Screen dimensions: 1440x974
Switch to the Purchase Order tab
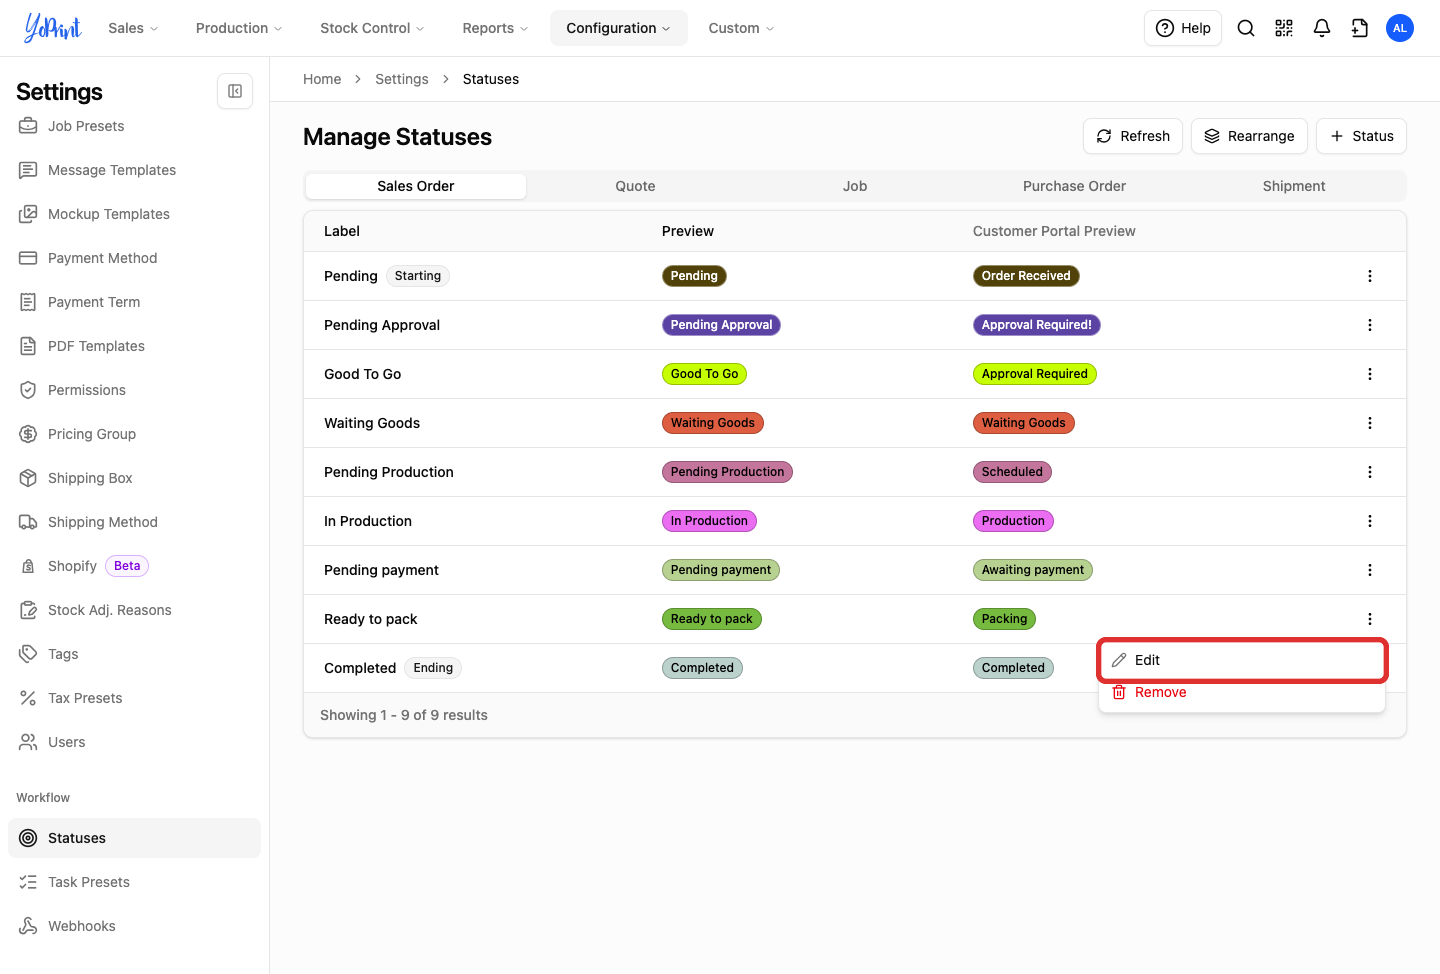(x=1074, y=186)
